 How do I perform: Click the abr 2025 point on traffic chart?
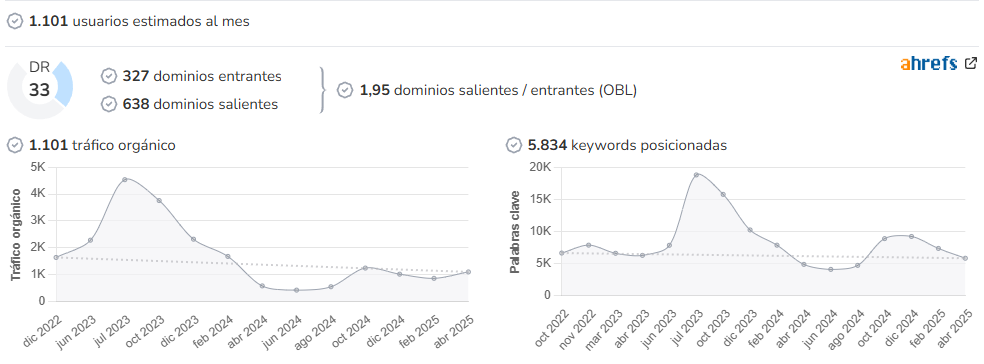click(468, 272)
